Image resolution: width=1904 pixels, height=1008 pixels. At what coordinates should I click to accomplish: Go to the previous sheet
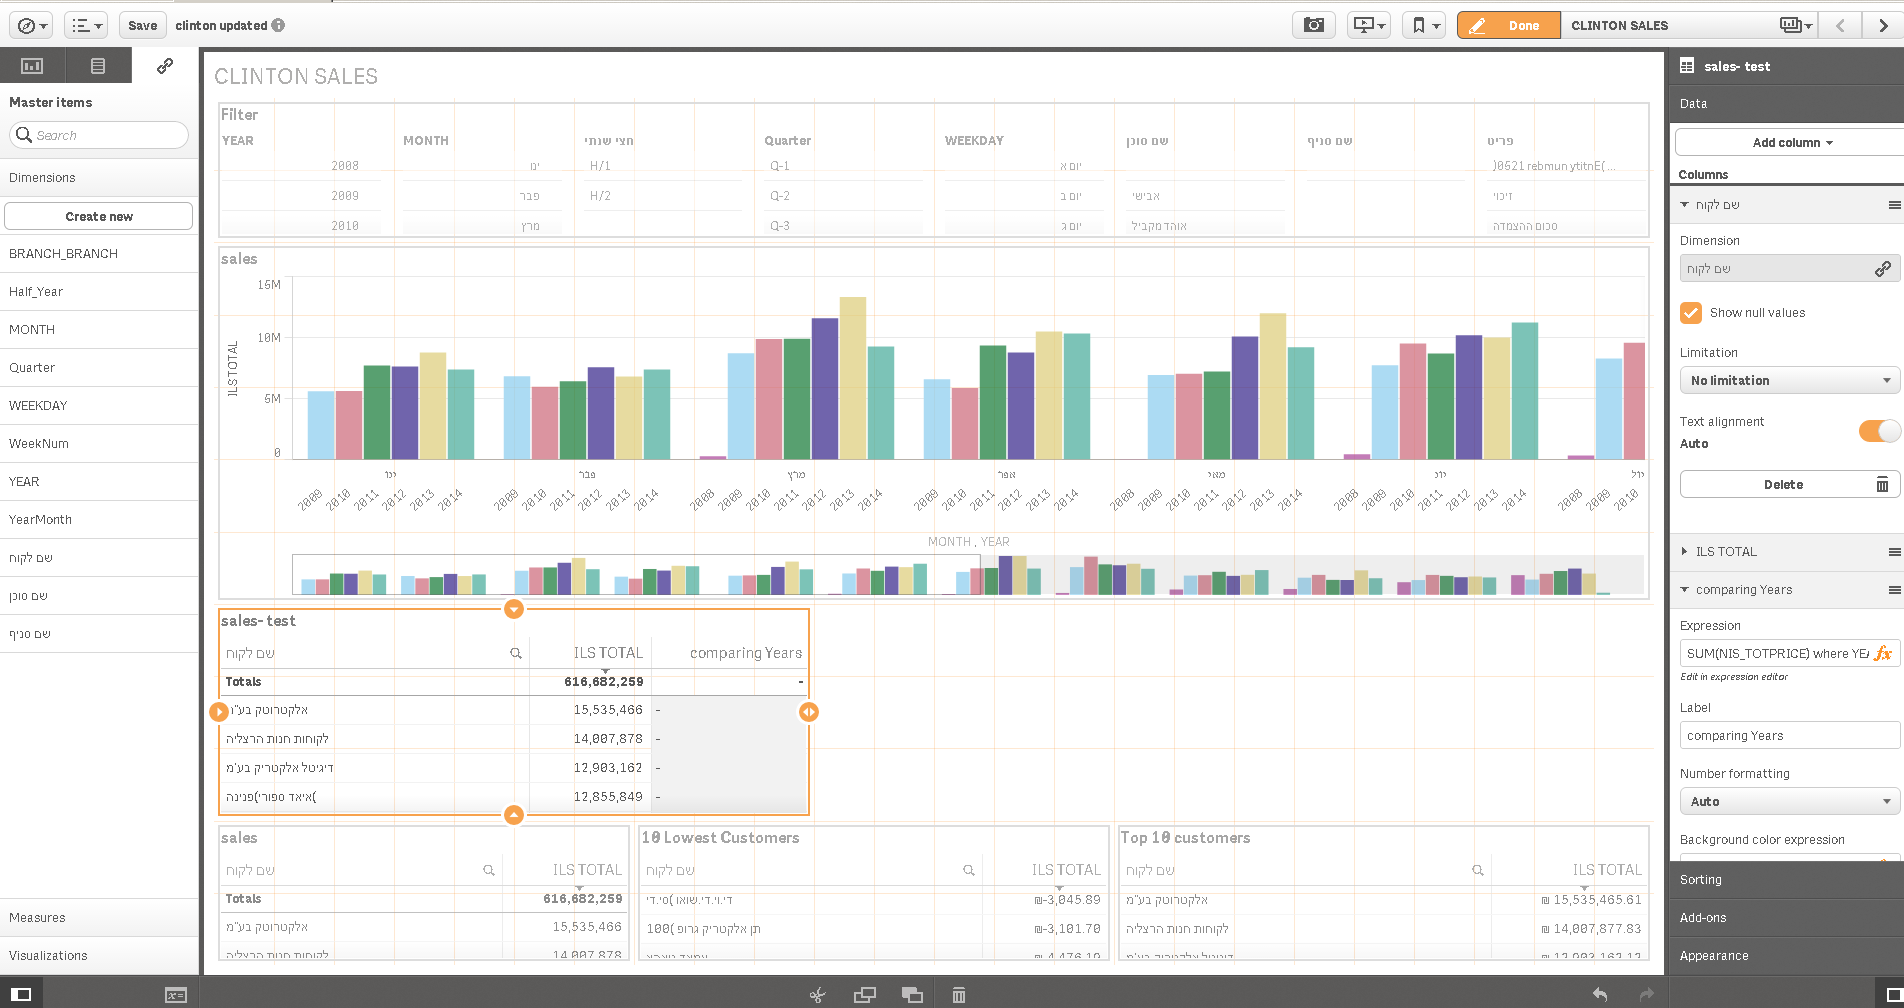pyautogui.click(x=1840, y=25)
